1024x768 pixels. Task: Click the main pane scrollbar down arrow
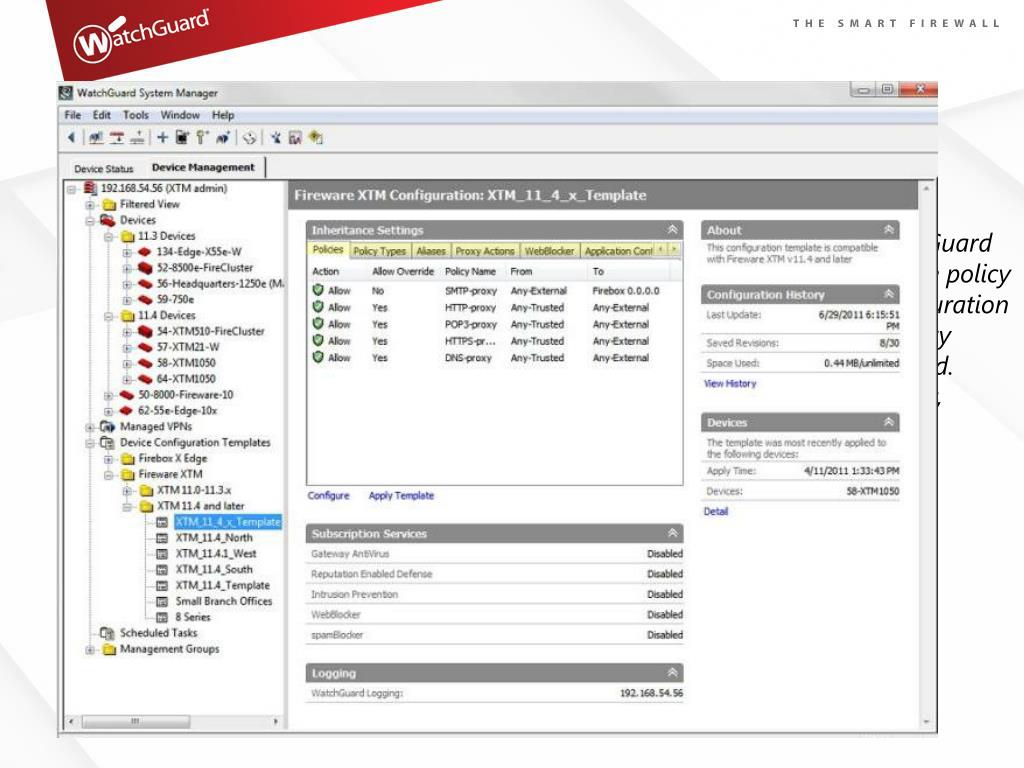click(927, 722)
